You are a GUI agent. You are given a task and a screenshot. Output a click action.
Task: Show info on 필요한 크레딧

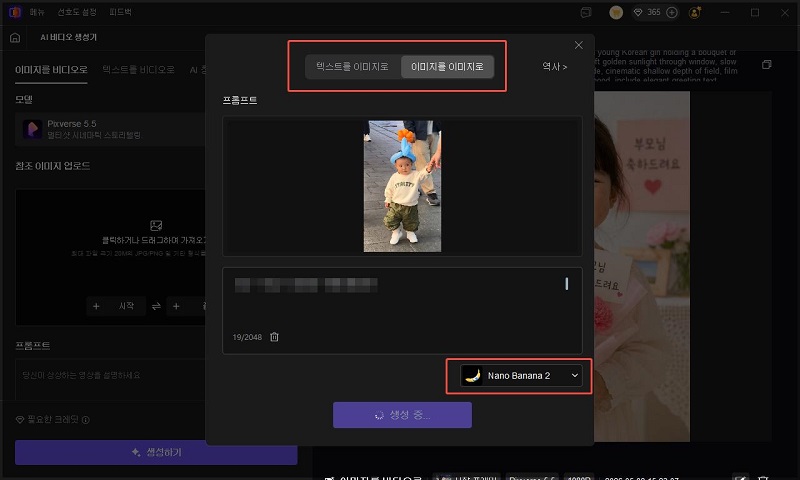(x=86, y=420)
